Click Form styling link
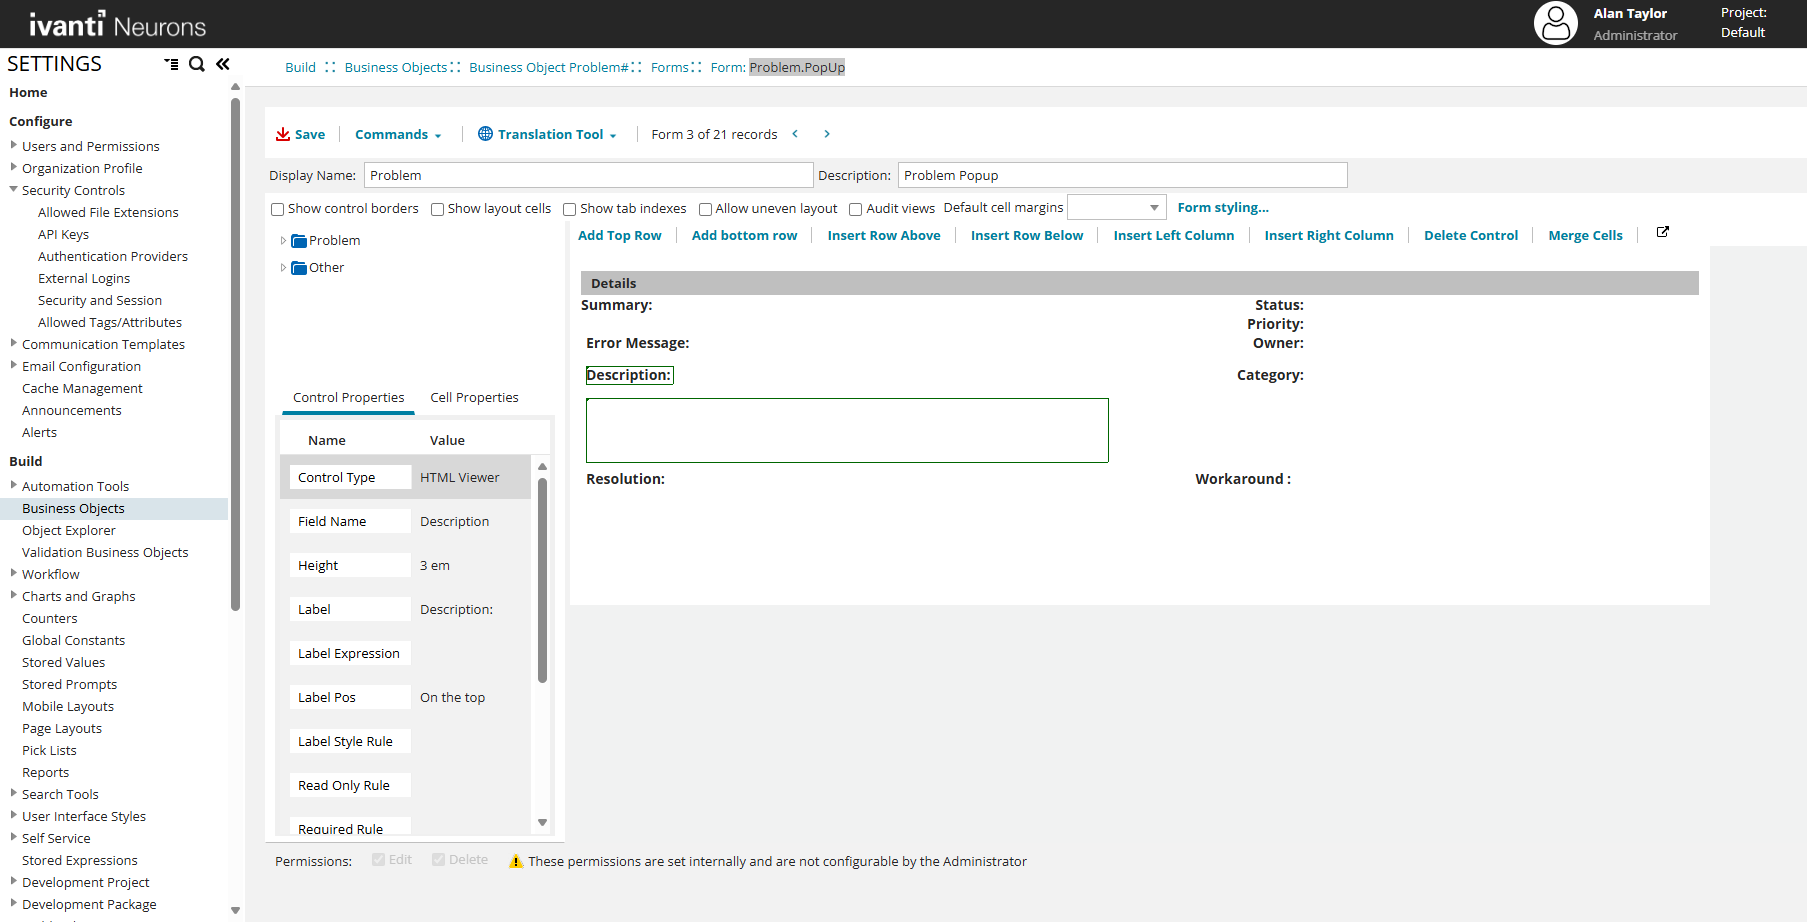 [1222, 208]
